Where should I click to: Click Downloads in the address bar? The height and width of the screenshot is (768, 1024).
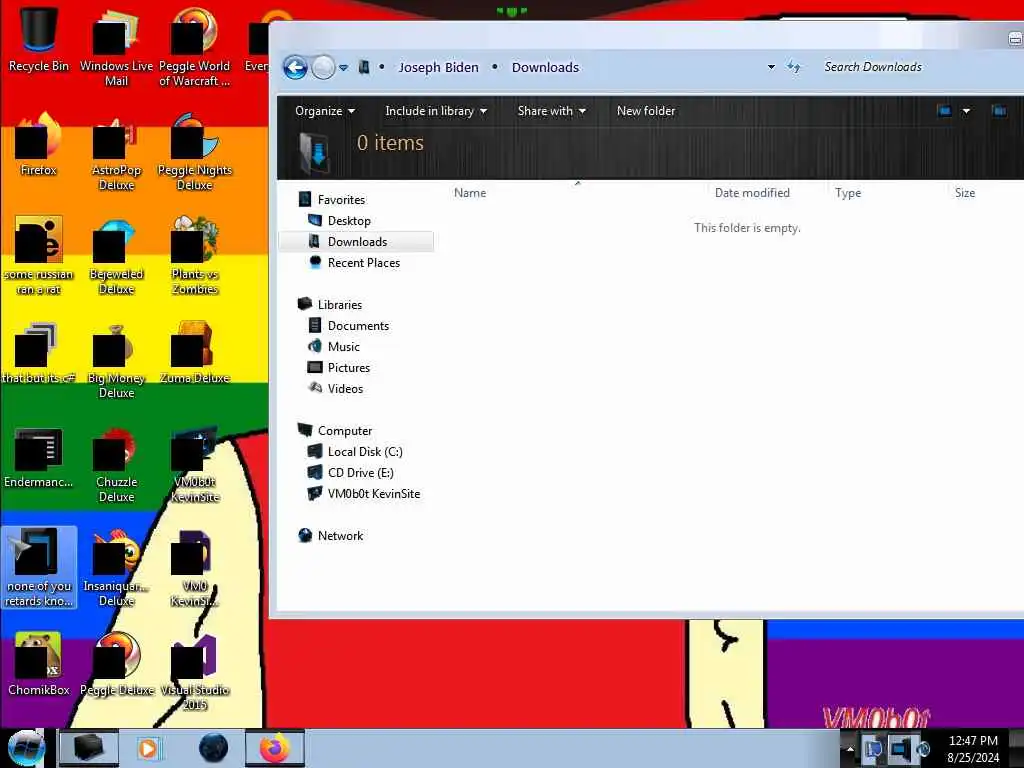tap(545, 67)
